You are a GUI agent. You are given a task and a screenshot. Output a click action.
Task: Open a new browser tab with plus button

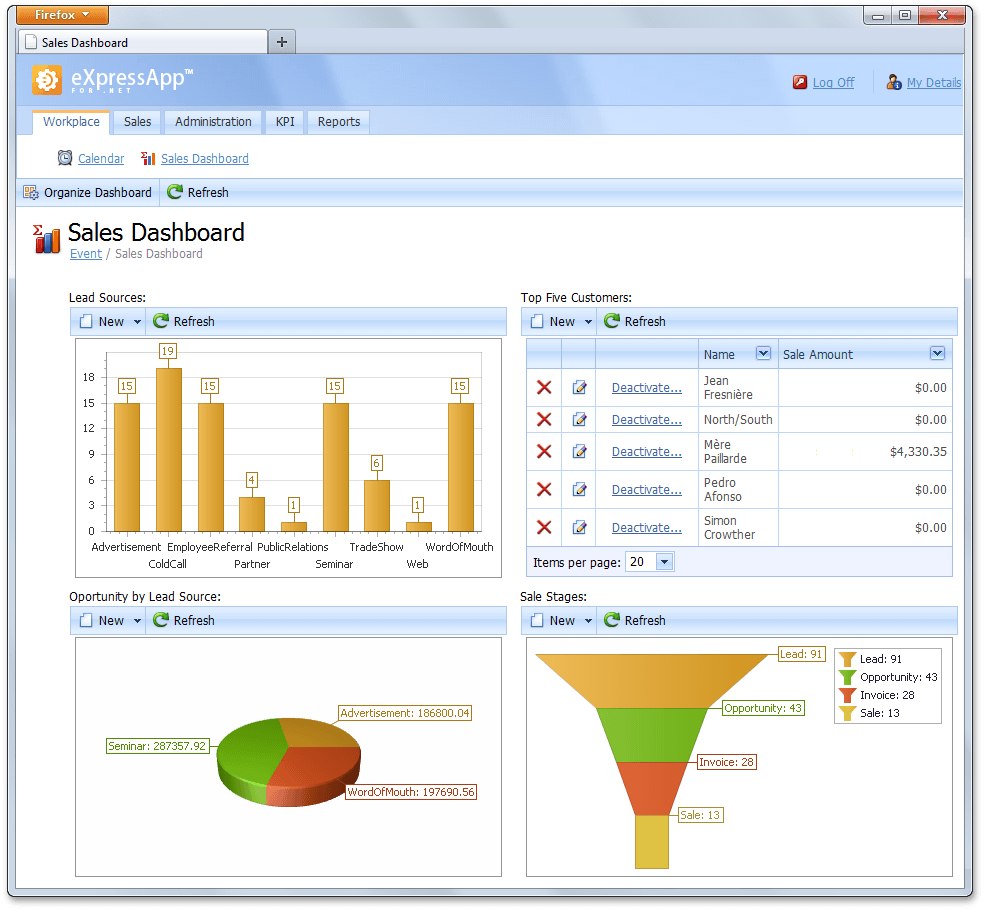[x=282, y=42]
